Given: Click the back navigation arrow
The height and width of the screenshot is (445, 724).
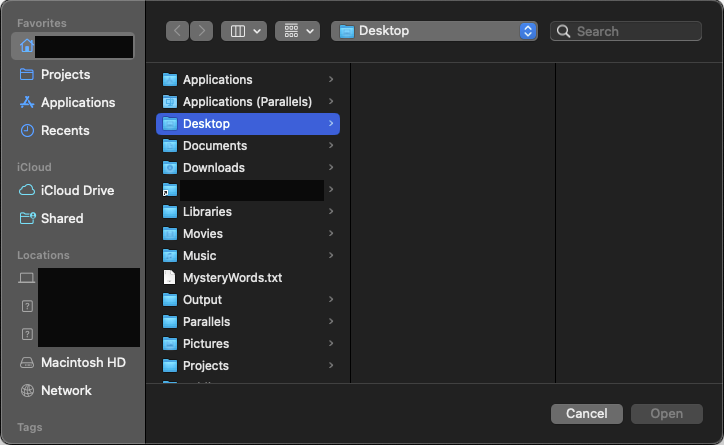Looking at the screenshot, I should coord(178,31).
